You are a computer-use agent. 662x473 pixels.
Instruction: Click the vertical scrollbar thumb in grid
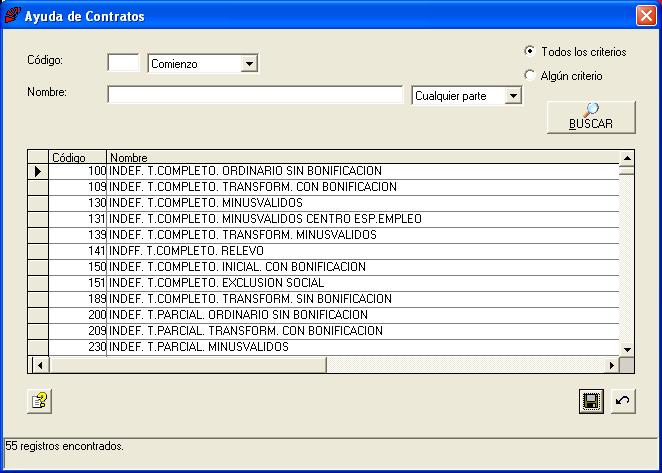pos(627,171)
